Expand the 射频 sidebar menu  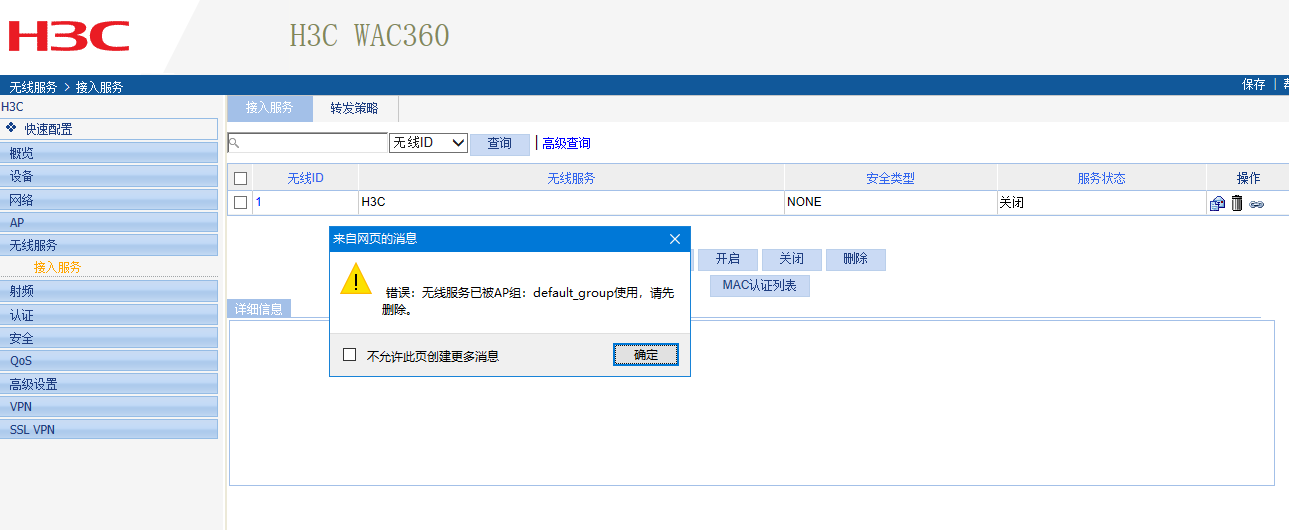coord(109,291)
